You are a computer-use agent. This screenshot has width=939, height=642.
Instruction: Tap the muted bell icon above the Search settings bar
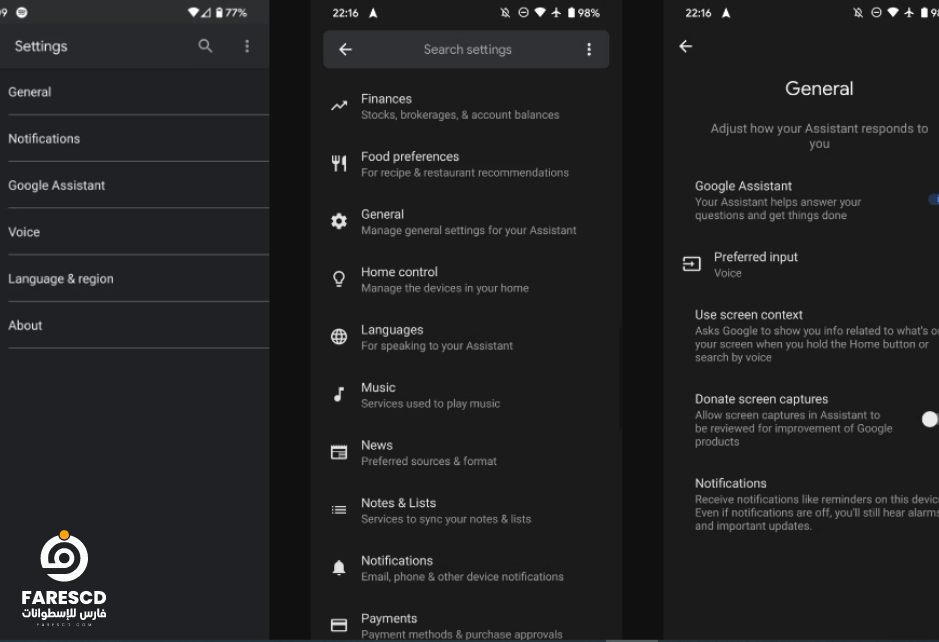click(x=505, y=12)
